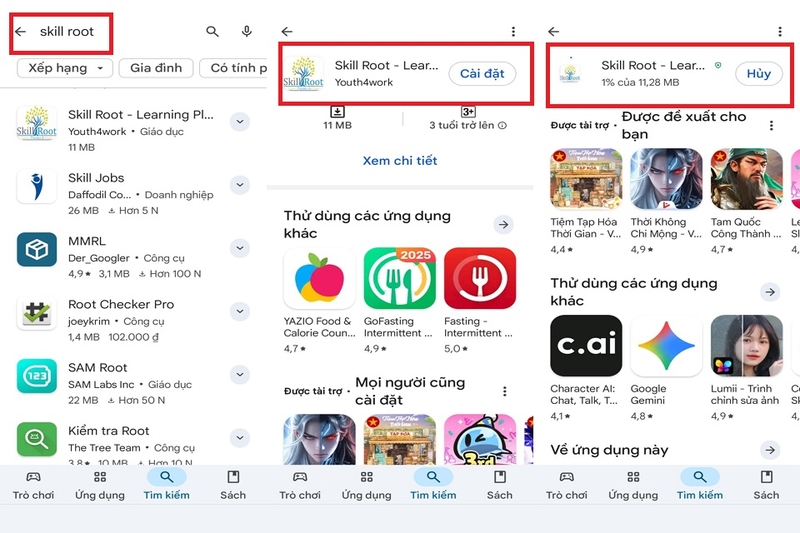Tap arrow for 'Thử dùng các ứng dụng khác' above Character AI
This screenshot has width=800, height=533.
(x=770, y=292)
